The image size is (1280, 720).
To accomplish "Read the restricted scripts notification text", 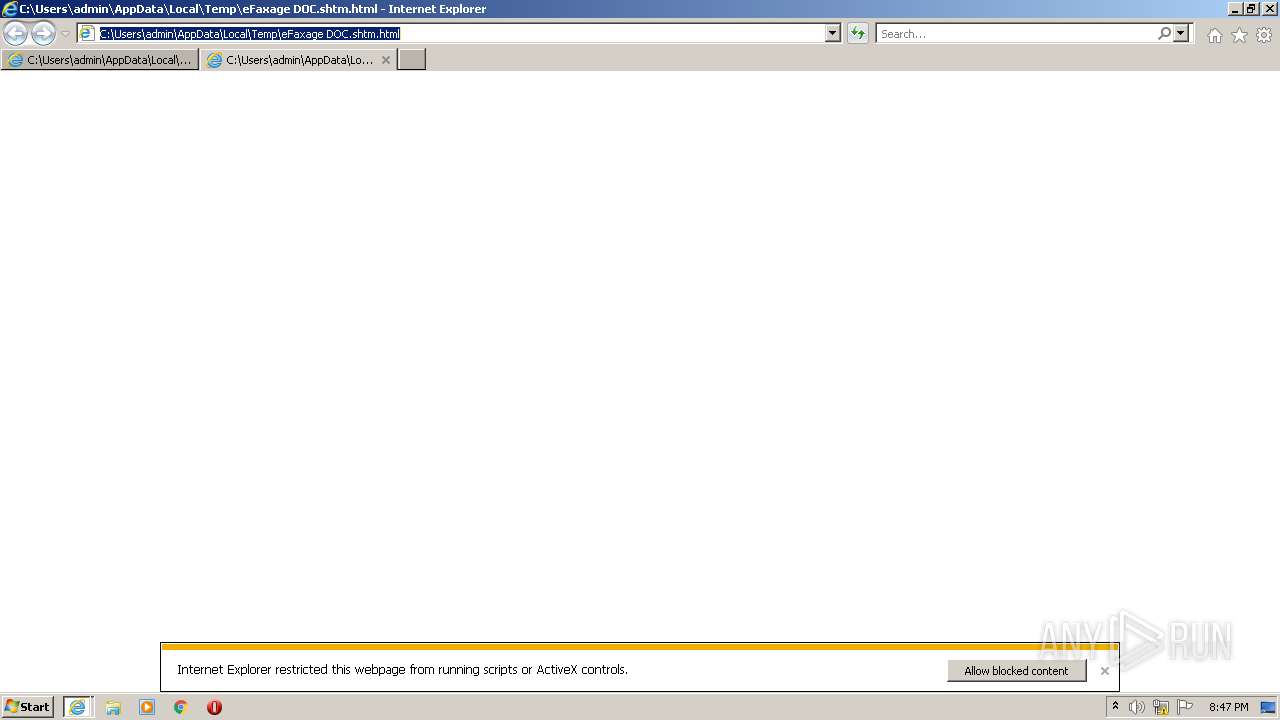I will pyautogui.click(x=403, y=670).
